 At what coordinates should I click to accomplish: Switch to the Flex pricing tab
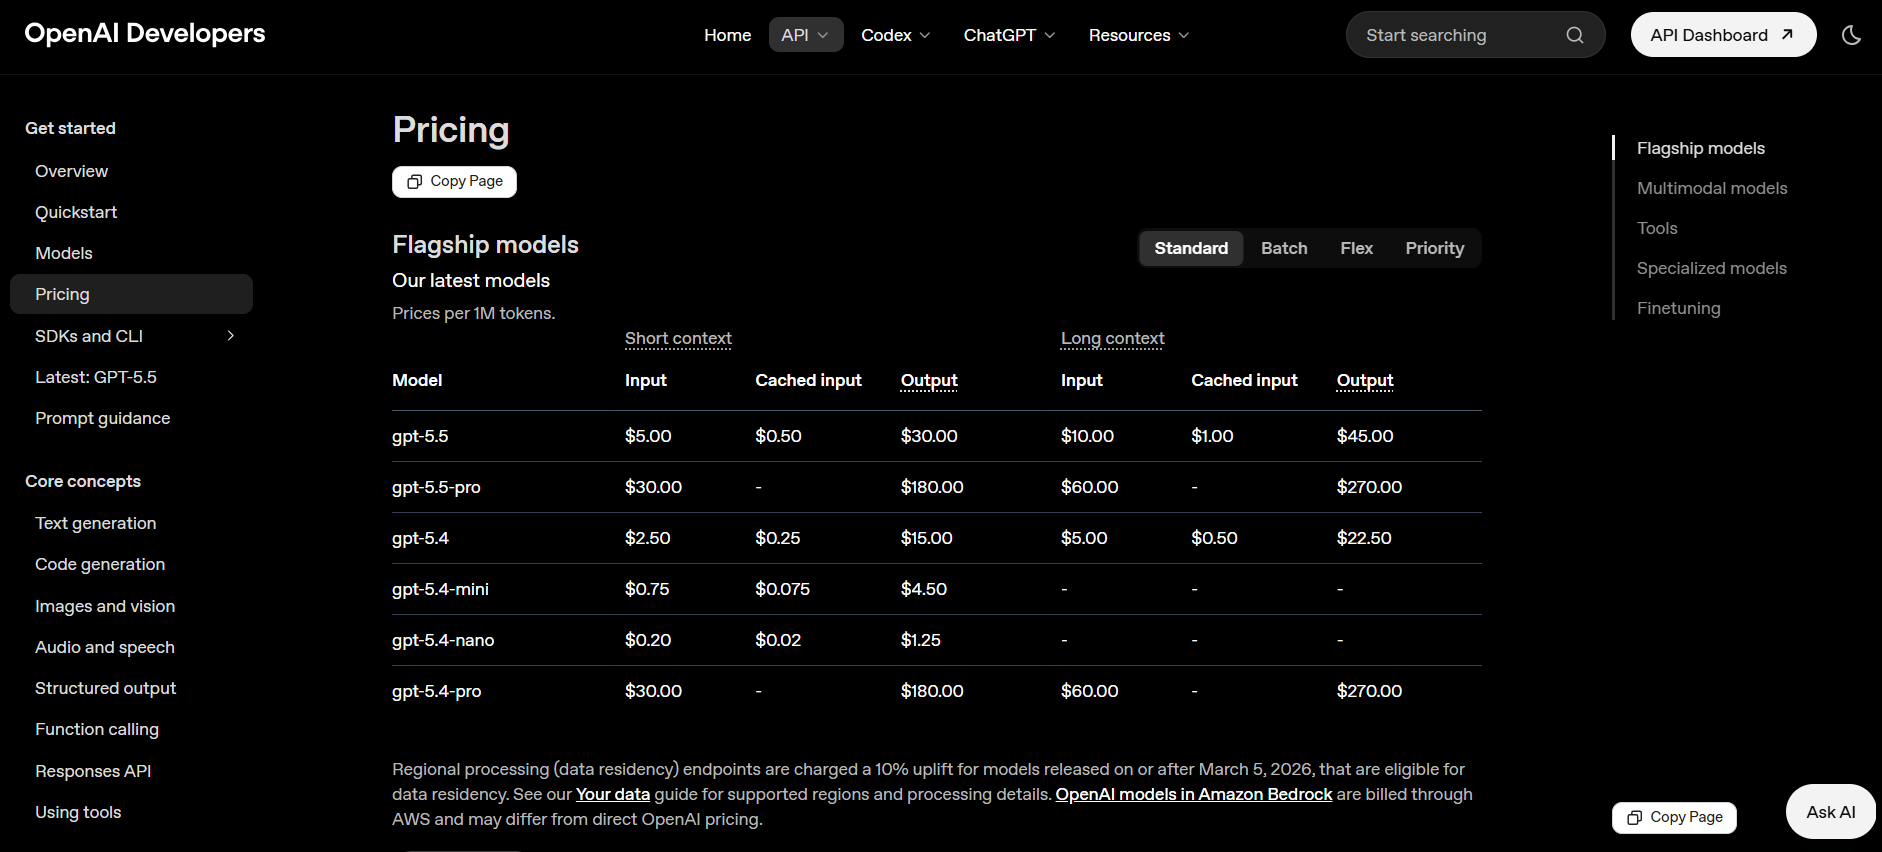click(x=1356, y=248)
